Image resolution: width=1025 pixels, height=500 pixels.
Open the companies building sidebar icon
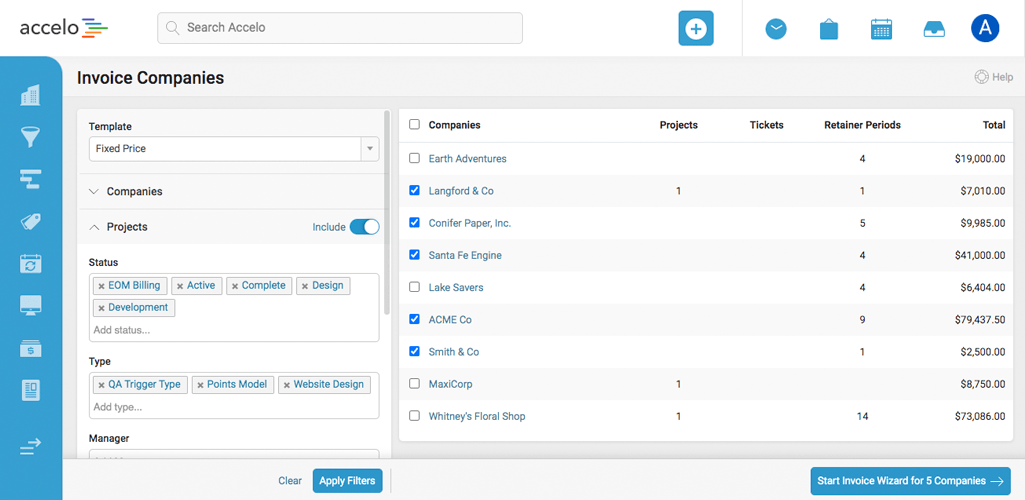30,95
